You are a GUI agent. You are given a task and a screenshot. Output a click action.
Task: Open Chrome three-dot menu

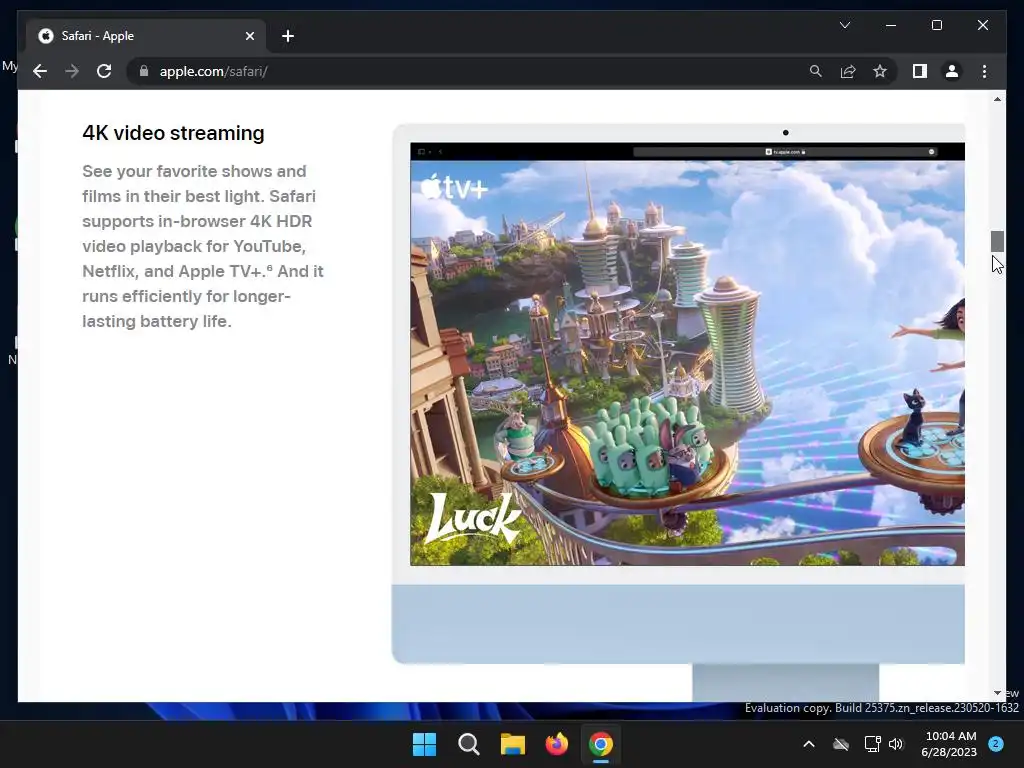click(x=984, y=71)
